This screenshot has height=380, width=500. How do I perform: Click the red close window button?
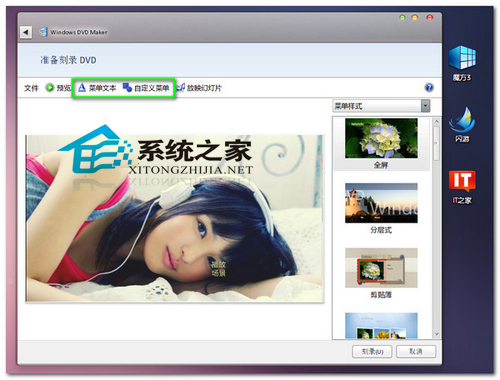tap(430, 17)
